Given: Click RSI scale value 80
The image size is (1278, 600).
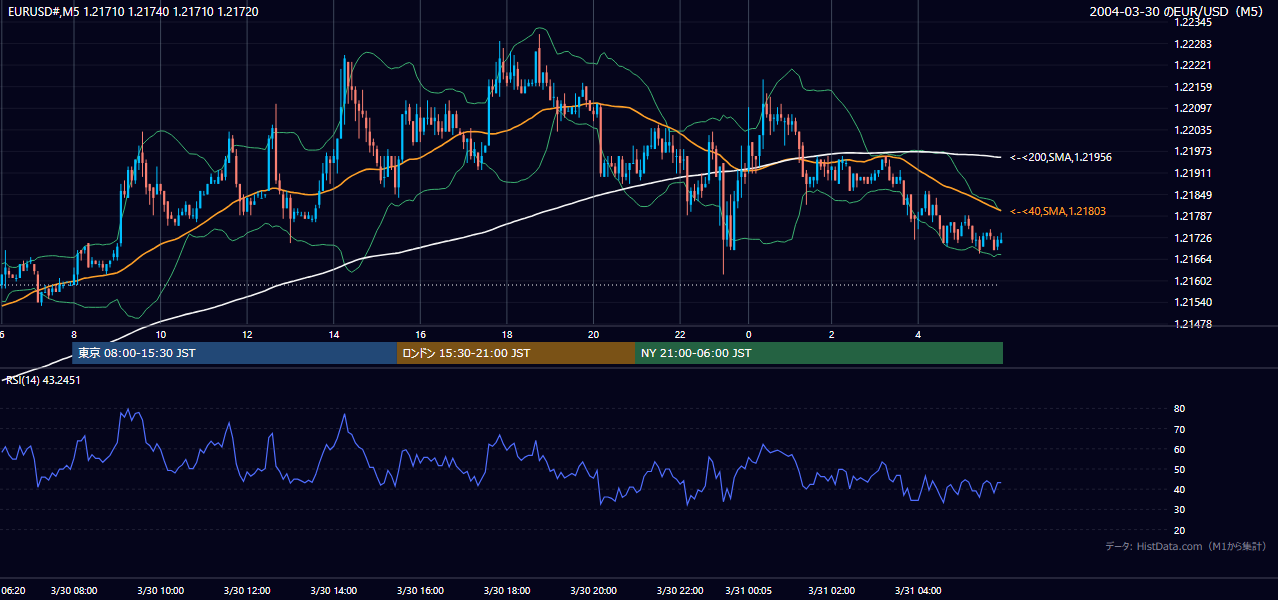Looking at the screenshot, I should (x=1179, y=409).
